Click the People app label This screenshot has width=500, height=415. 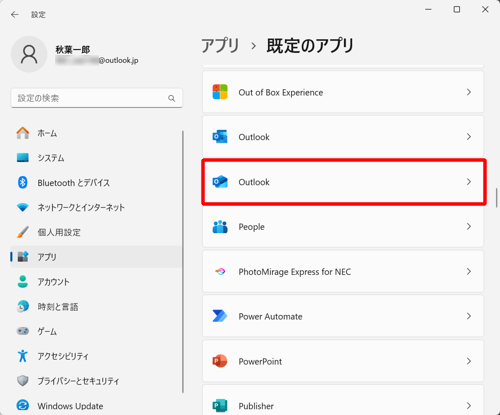(251, 227)
